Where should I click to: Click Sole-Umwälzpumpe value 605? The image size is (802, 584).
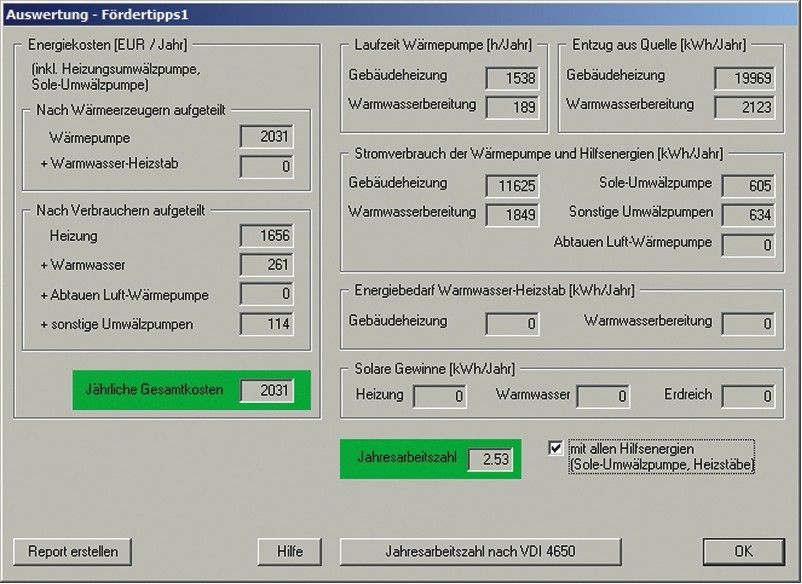tap(748, 186)
